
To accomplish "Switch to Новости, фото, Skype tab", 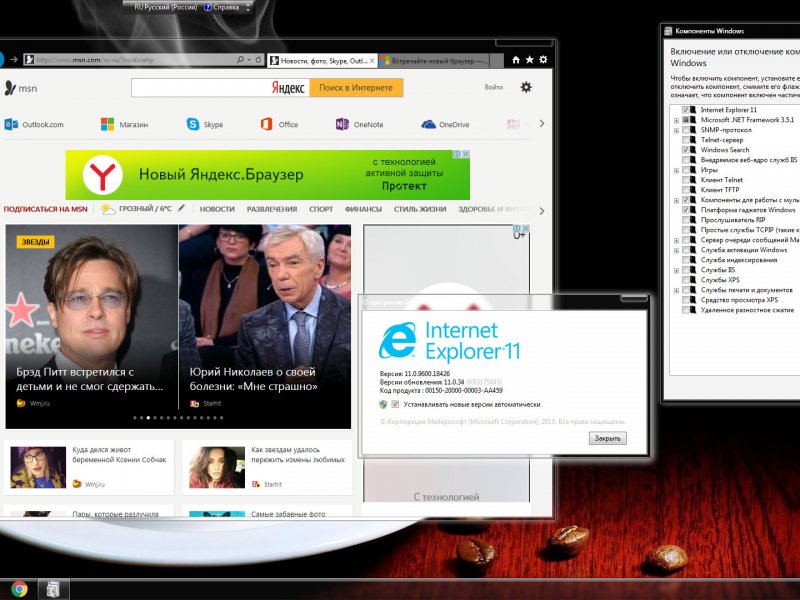I will [322, 60].
